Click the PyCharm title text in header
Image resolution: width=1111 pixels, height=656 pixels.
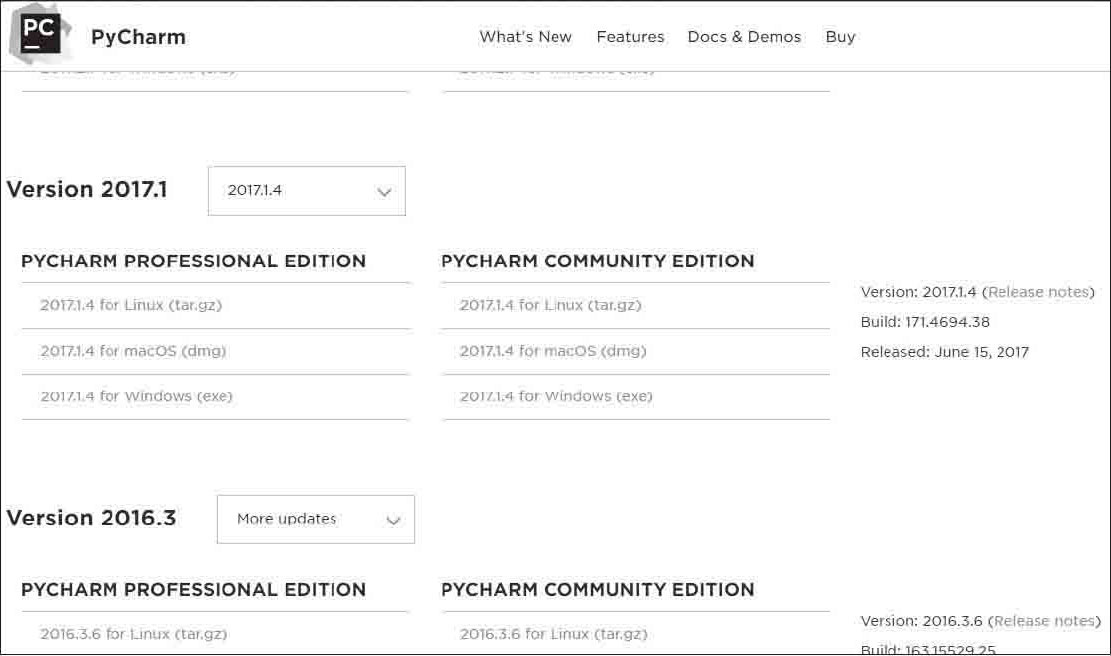coord(138,38)
